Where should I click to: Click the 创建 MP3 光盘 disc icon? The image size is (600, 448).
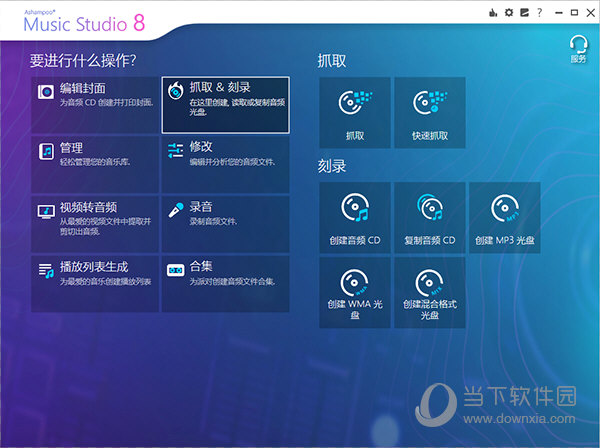click(x=505, y=209)
